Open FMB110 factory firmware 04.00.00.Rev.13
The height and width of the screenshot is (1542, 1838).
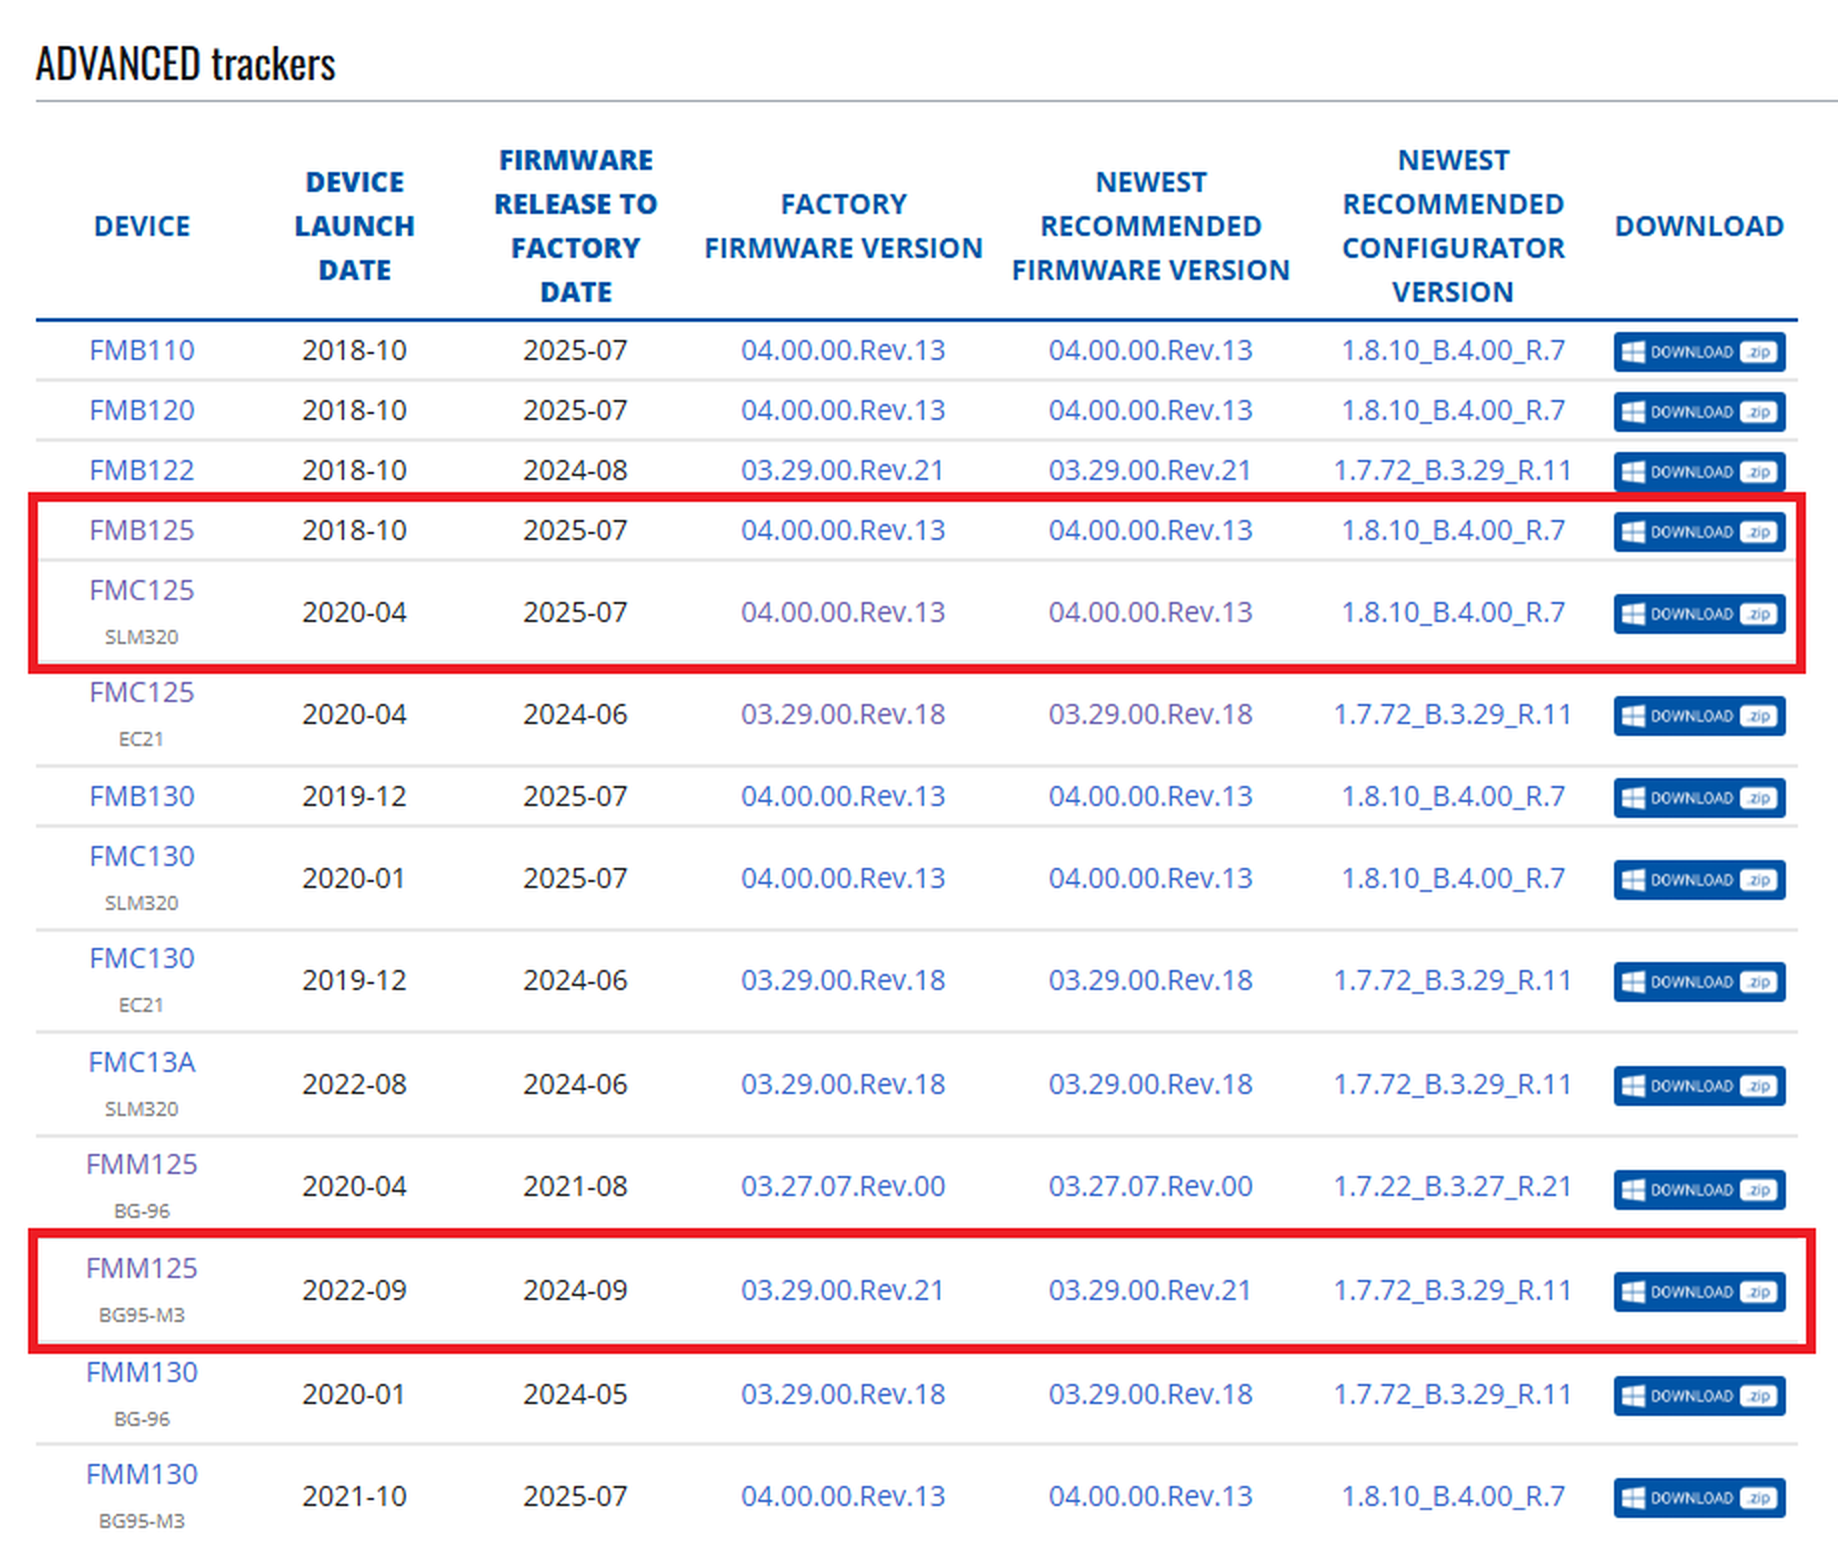pyautogui.click(x=843, y=350)
